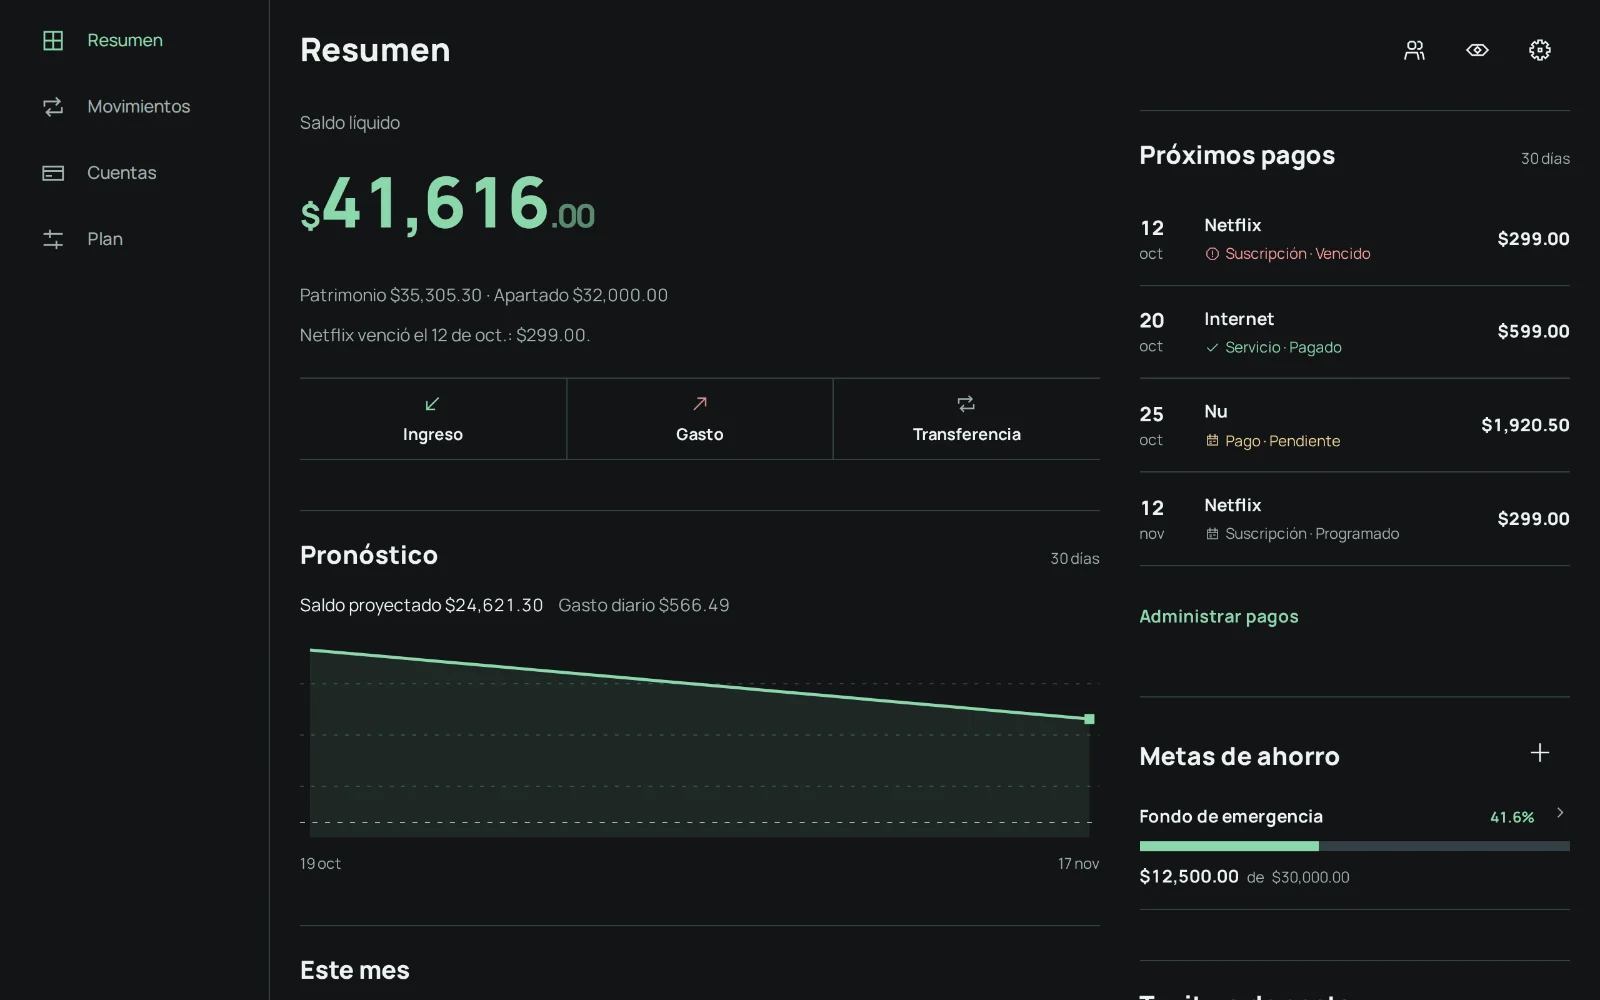
Task: Click the forecast chart end point marker
Action: pos(1089,719)
